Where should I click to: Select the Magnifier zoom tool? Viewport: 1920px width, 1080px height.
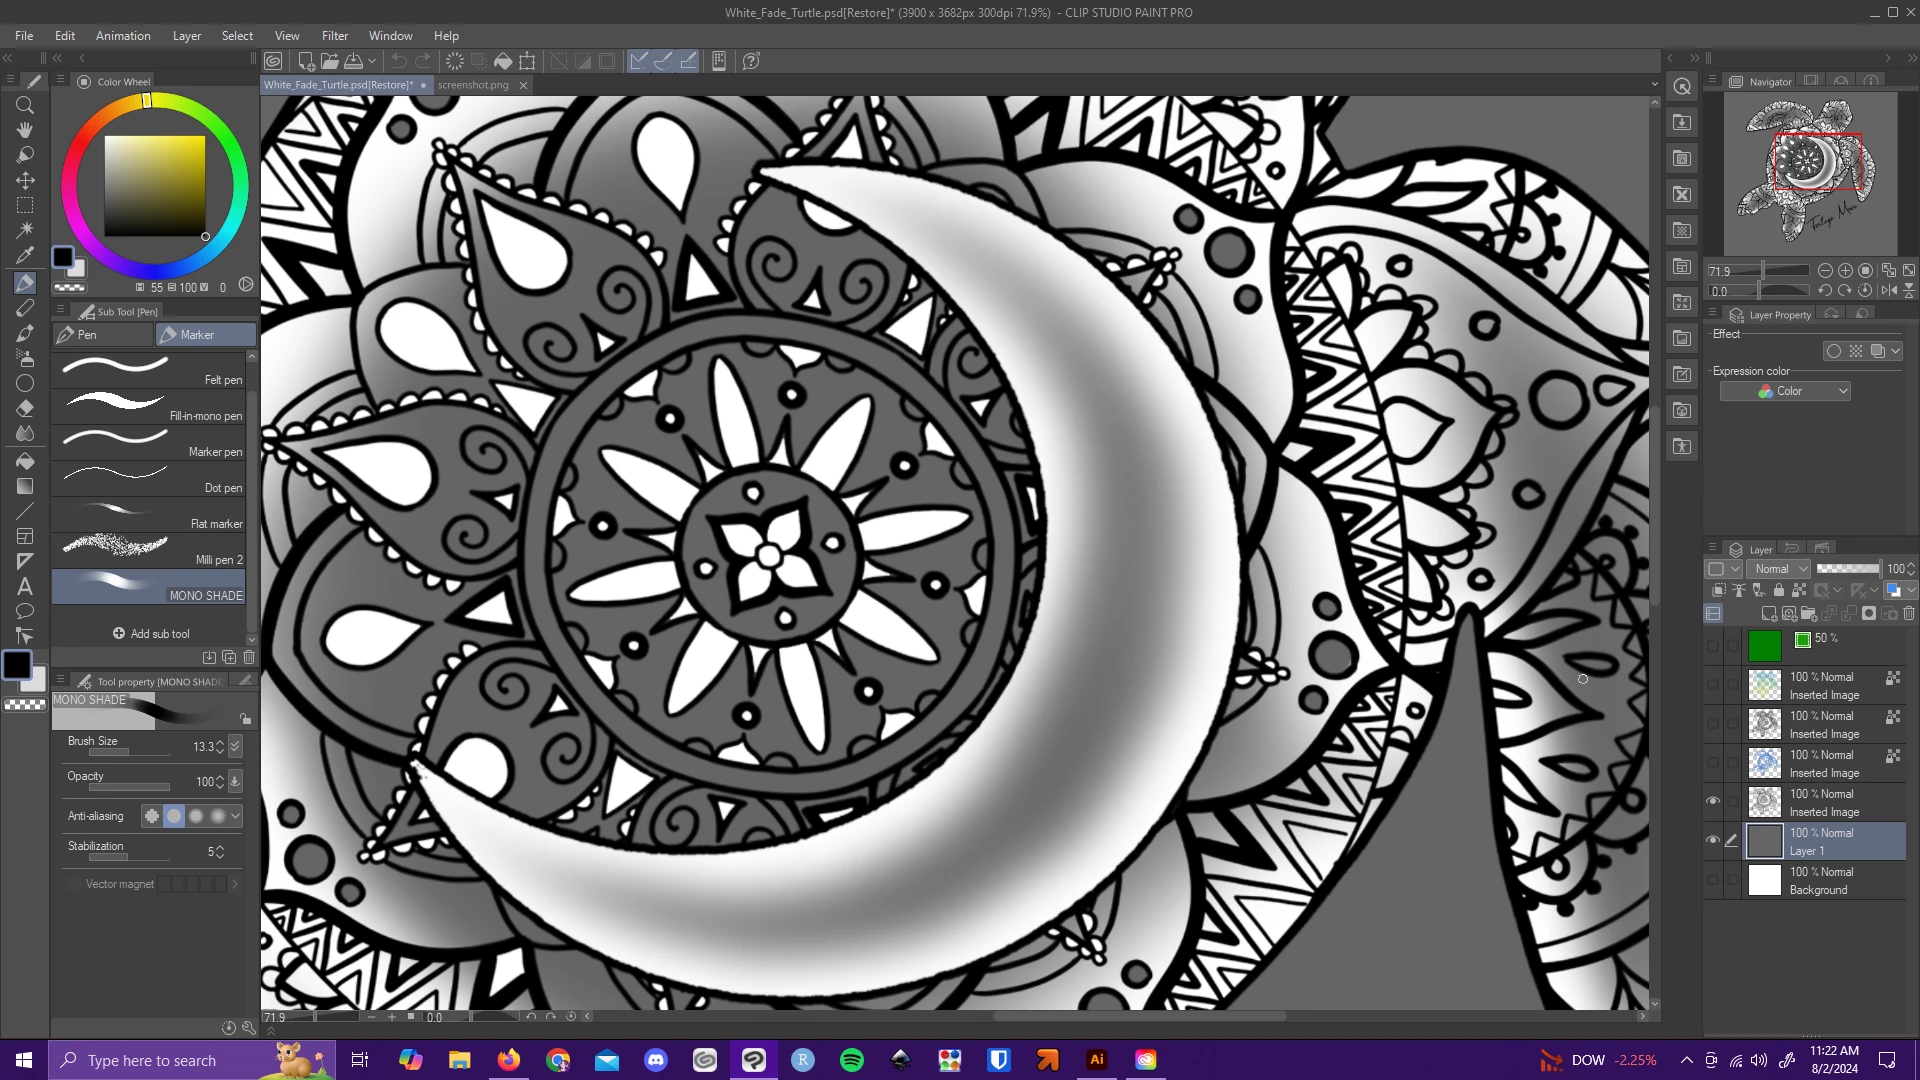25,105
